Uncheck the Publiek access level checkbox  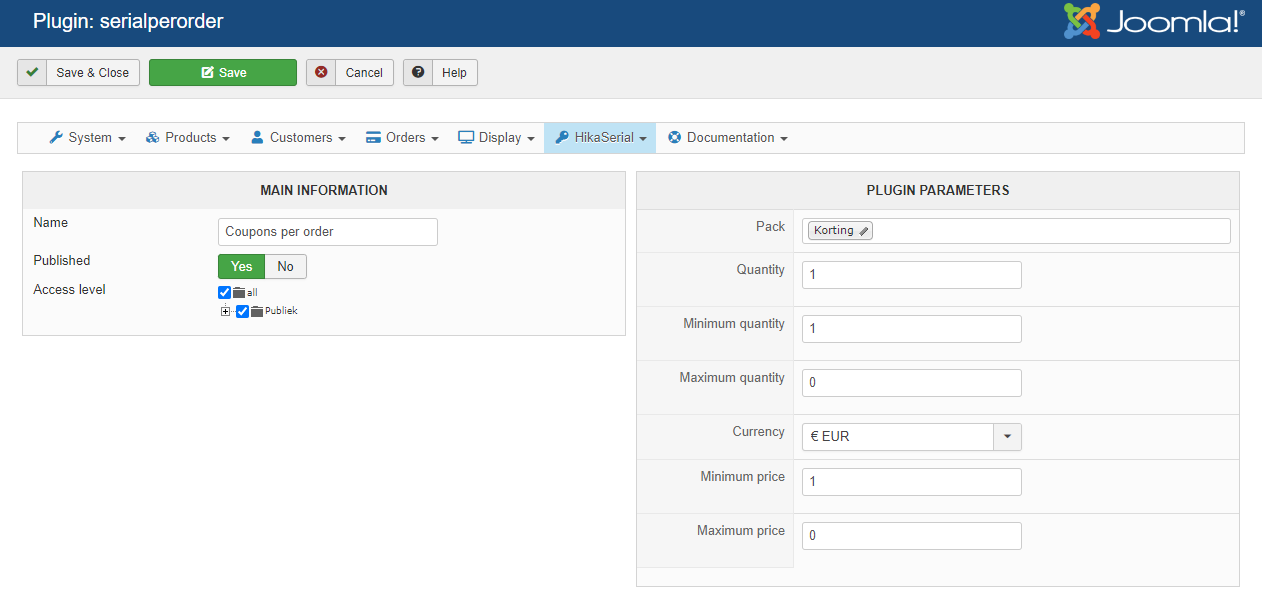pyautogui.click(x=242, y=311)
